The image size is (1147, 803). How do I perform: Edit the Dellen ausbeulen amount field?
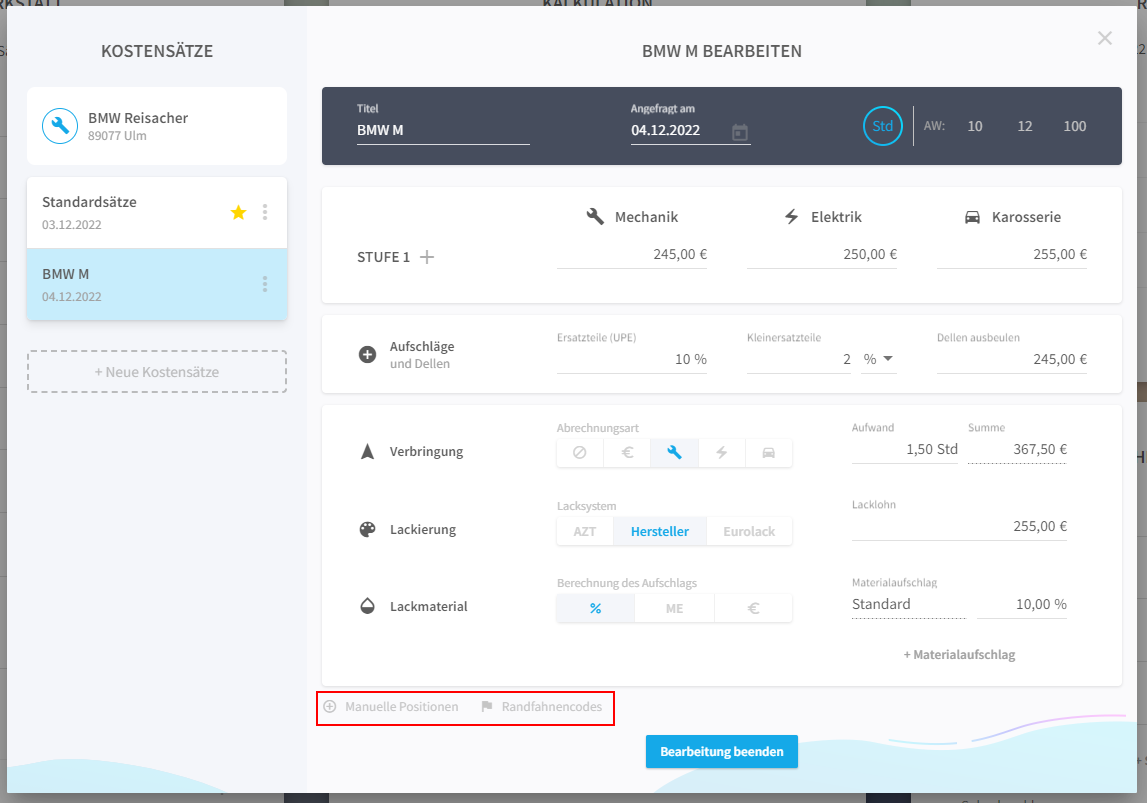[x=1012, y=359]
